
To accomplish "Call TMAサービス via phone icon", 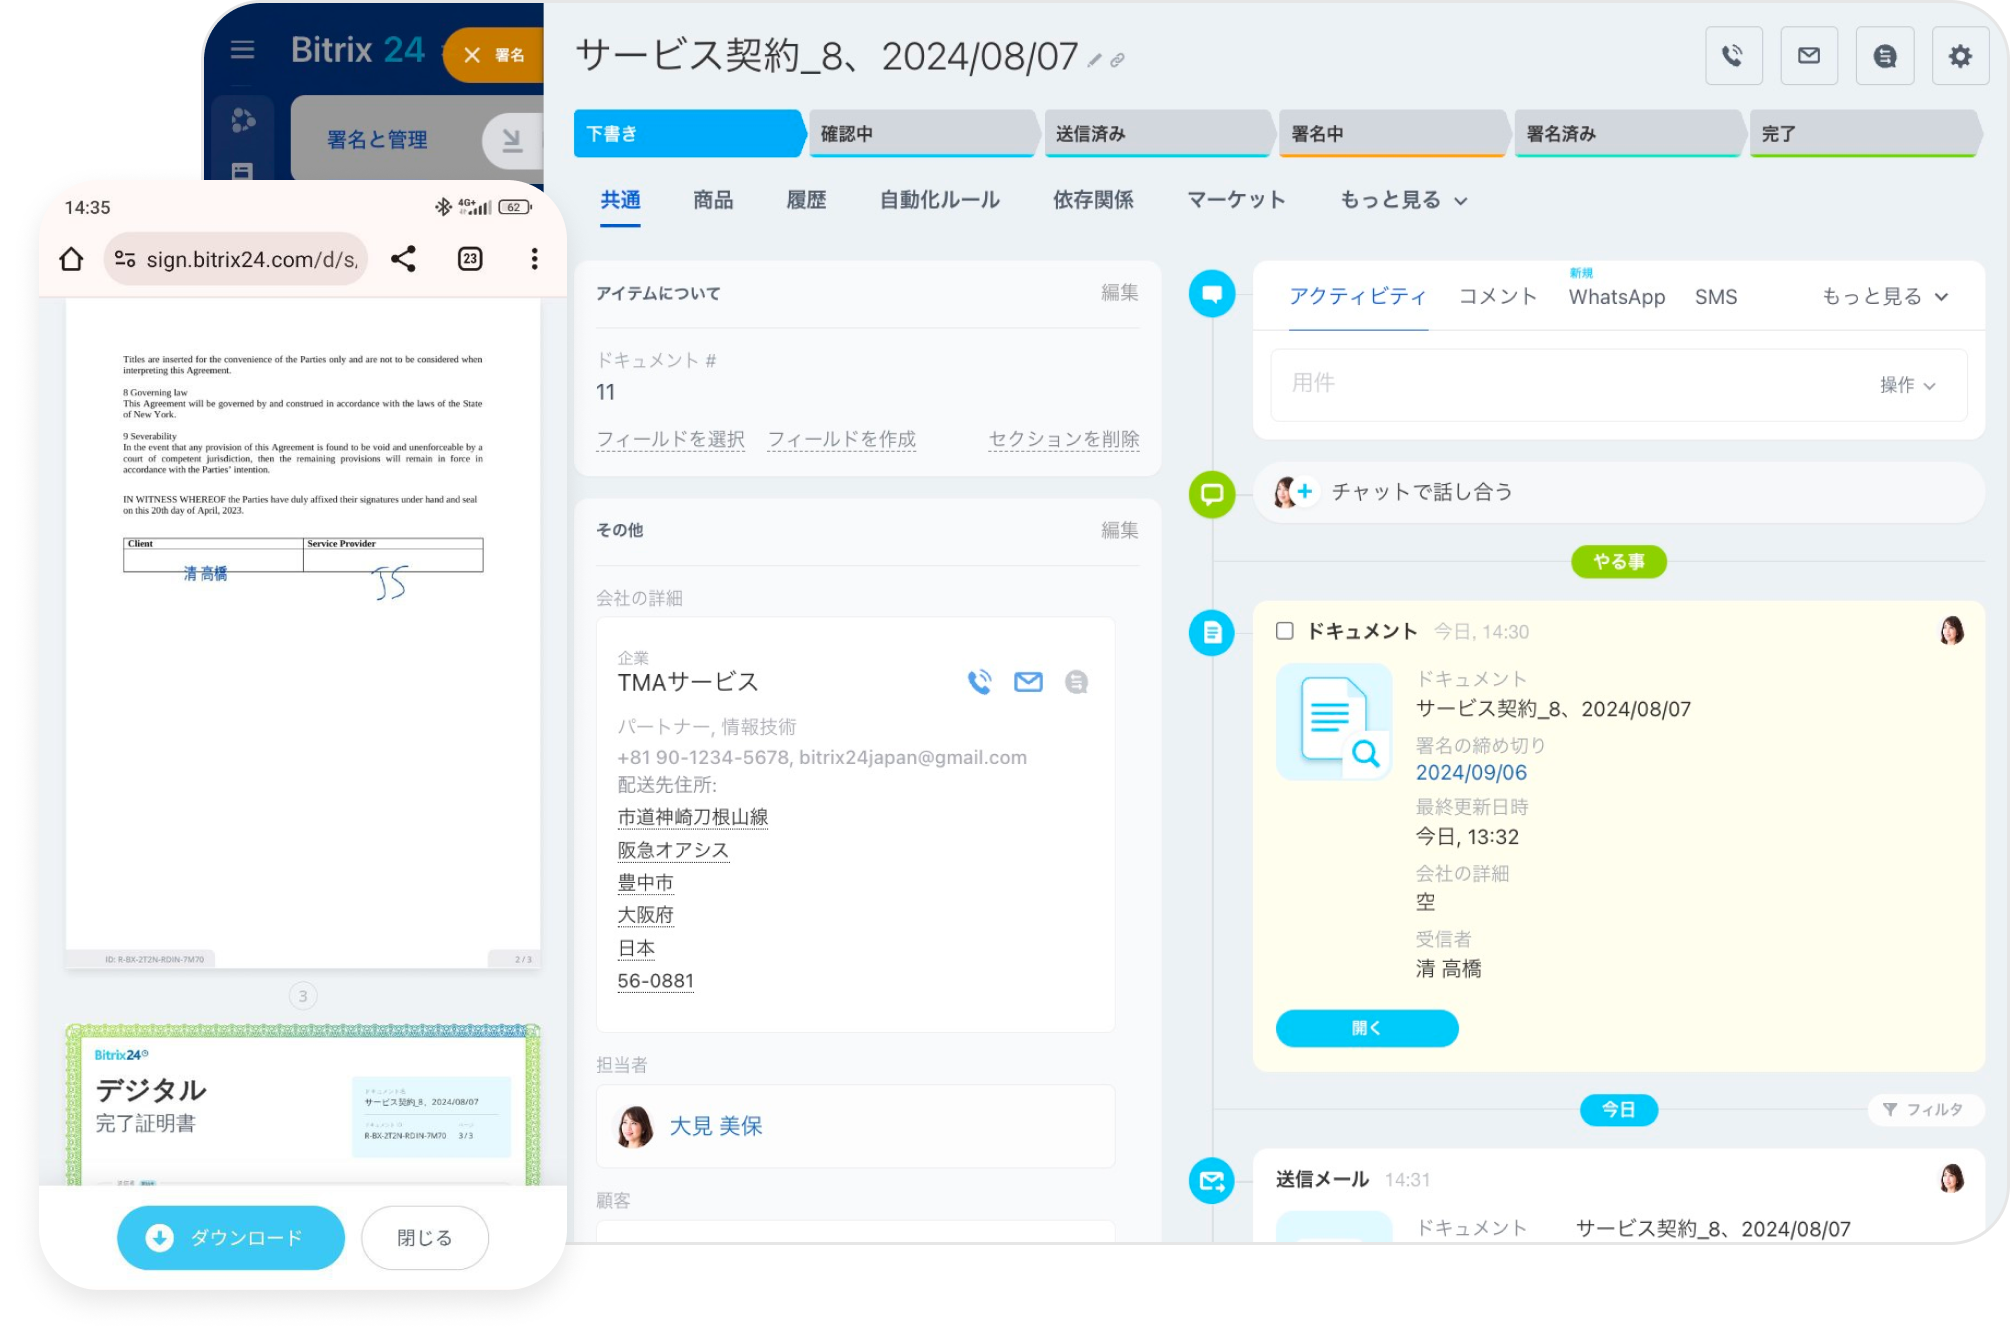I will [x=979, y=682].
